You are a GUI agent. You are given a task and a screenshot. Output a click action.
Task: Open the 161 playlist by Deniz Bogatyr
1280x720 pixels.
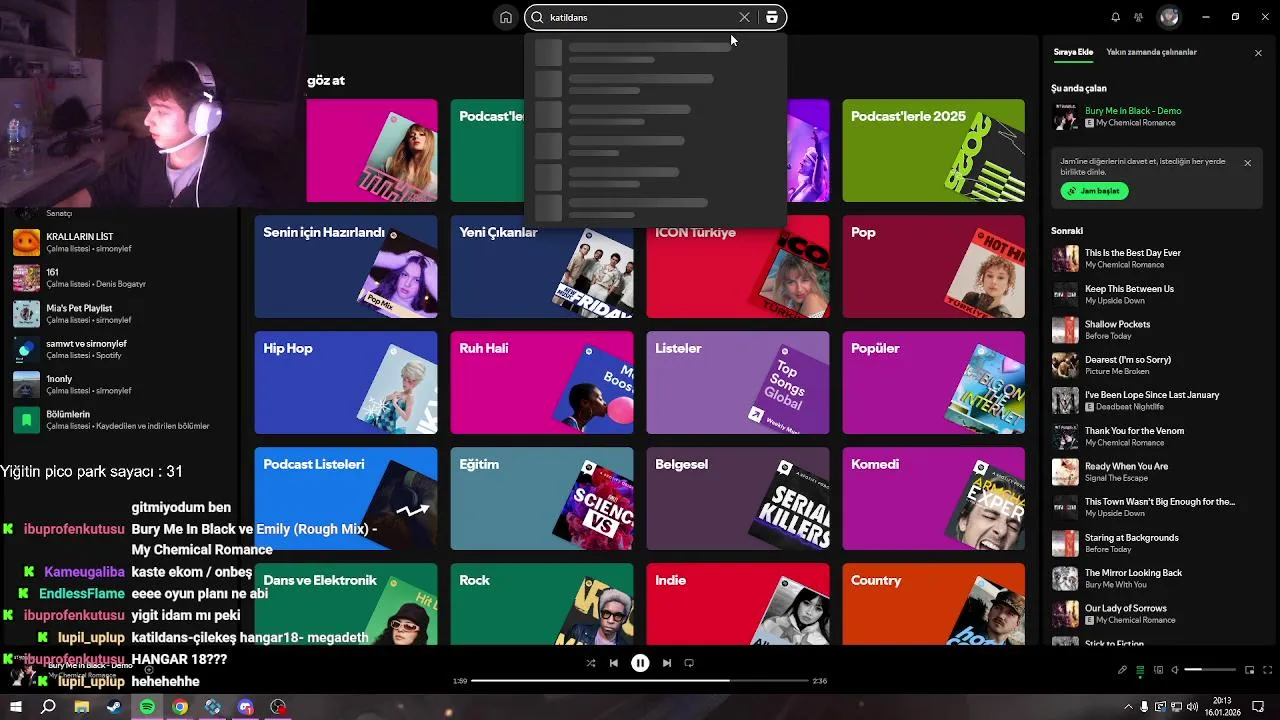pyautogui.click(x=120, y=278)
